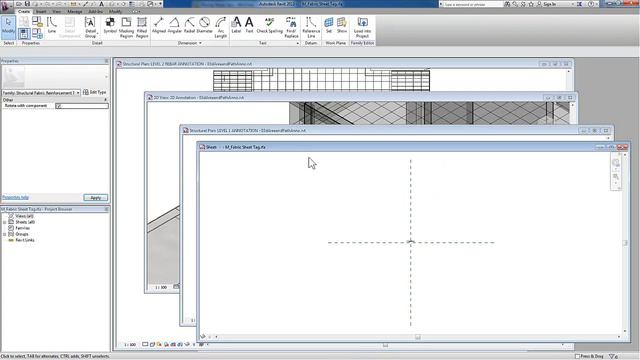Click the Properties palette close button
Image resolution: width=640 pixels, height=360 pixels.
(x=107, y=61)
